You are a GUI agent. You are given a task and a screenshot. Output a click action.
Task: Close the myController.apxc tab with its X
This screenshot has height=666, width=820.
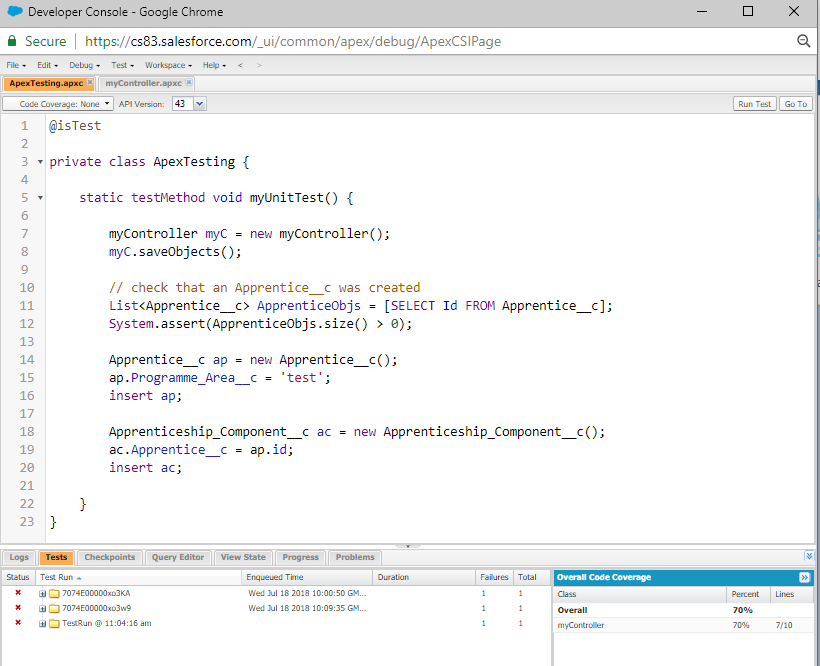click(x=188, y=83)
